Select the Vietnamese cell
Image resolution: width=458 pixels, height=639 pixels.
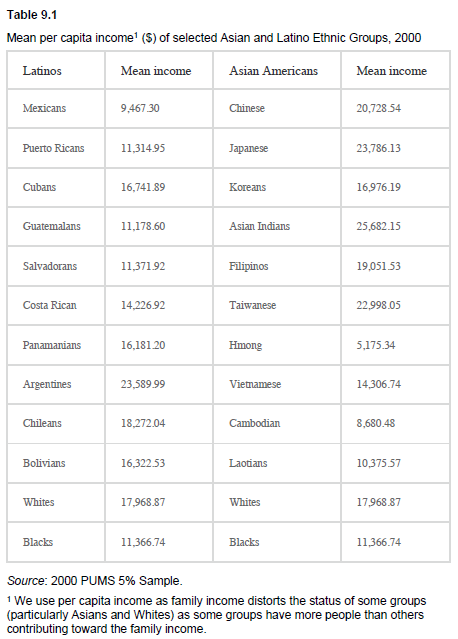point(255,384)
